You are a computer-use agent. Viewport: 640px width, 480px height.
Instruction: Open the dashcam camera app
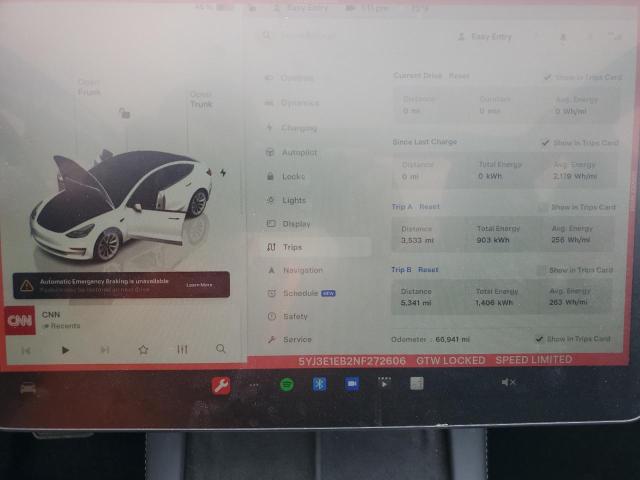tap(352, 384)
